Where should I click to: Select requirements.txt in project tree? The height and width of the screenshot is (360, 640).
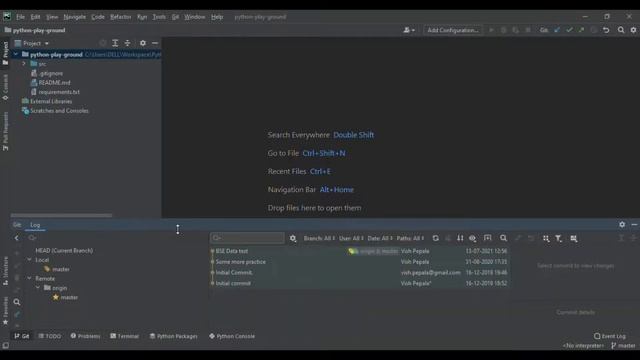coord(59,92)
